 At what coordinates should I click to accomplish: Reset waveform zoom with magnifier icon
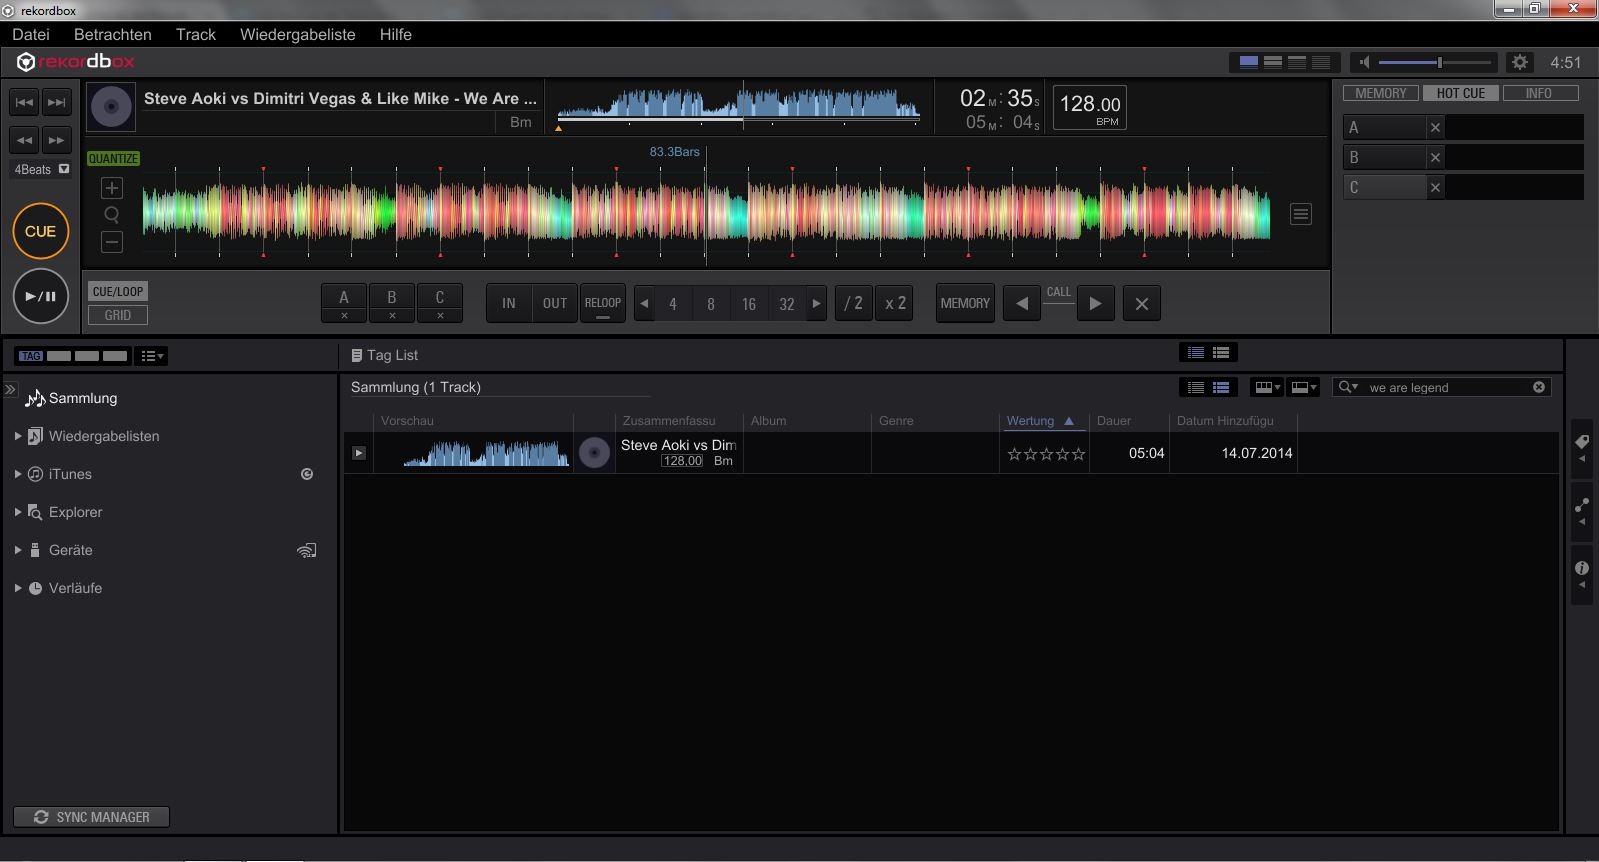click(x=112, y=215)
